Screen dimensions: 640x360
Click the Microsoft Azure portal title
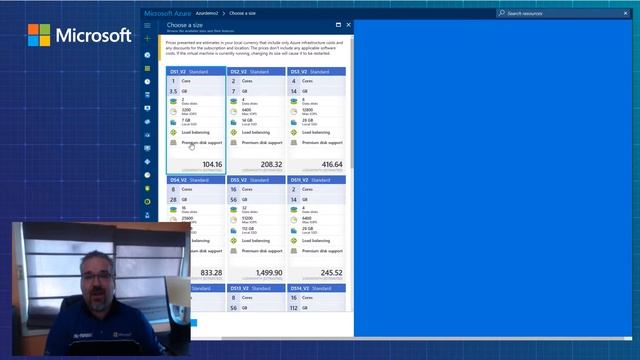(x=167, y=13)
